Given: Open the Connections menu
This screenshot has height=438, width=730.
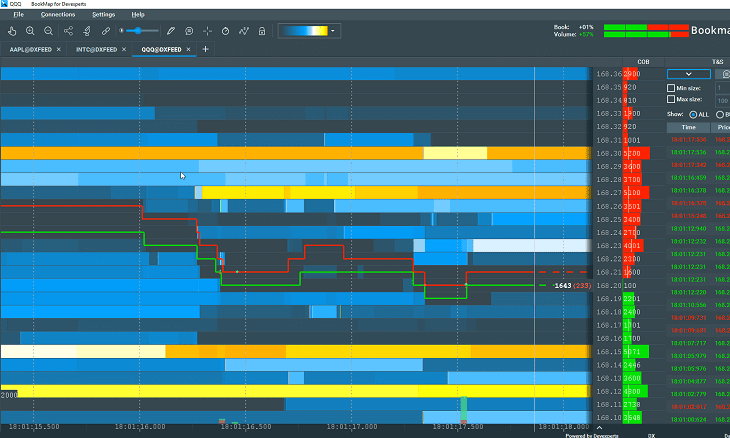Looking at the screenshot, I should click(58, 14).
